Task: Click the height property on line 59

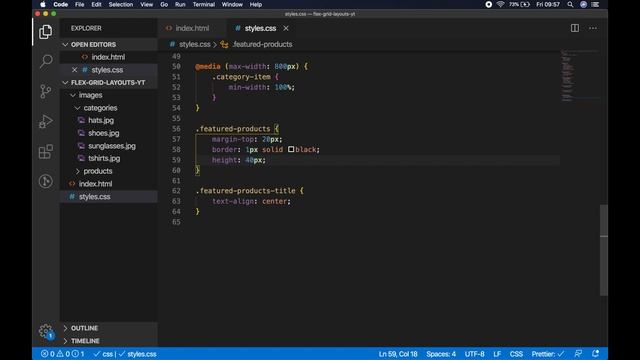Action: point(224,160)
